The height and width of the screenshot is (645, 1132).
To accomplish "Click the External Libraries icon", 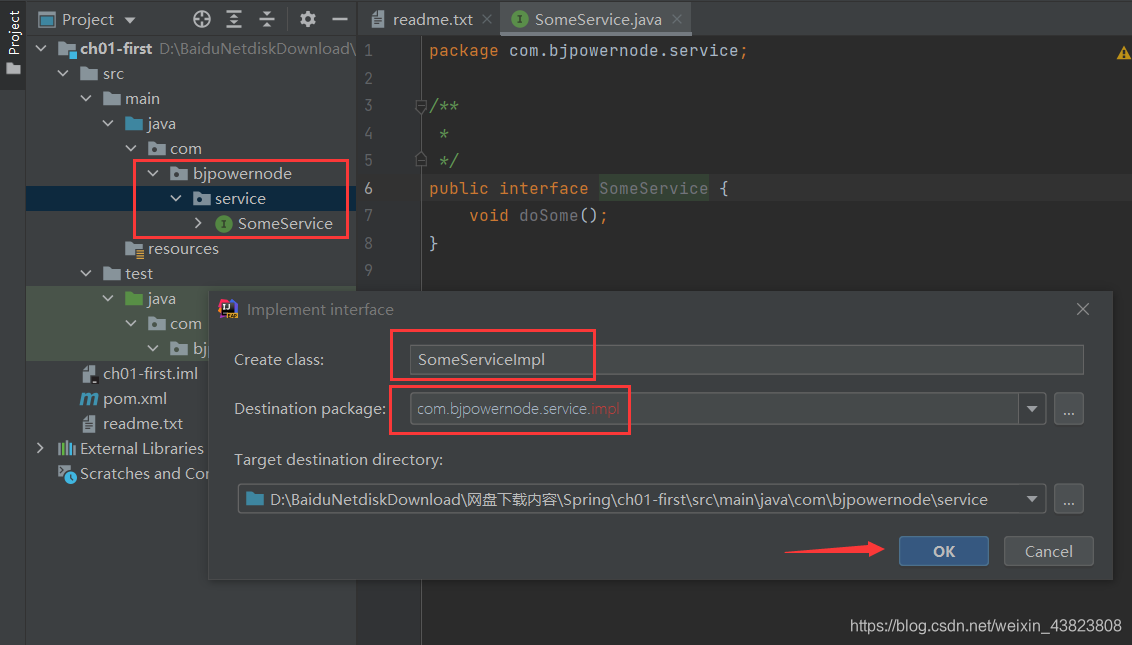I will pyautogui.click(x=66, y=449).
